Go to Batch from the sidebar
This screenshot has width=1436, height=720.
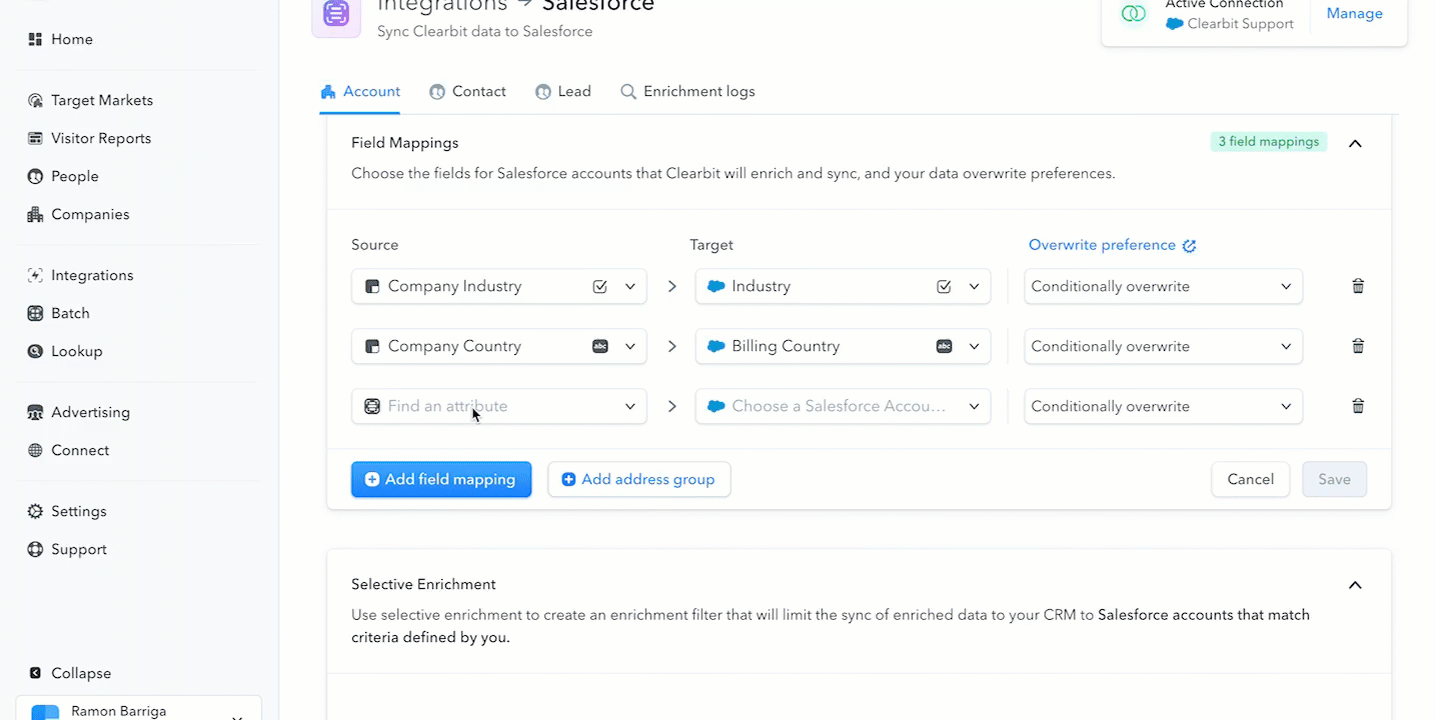click(x=70, y=312)
